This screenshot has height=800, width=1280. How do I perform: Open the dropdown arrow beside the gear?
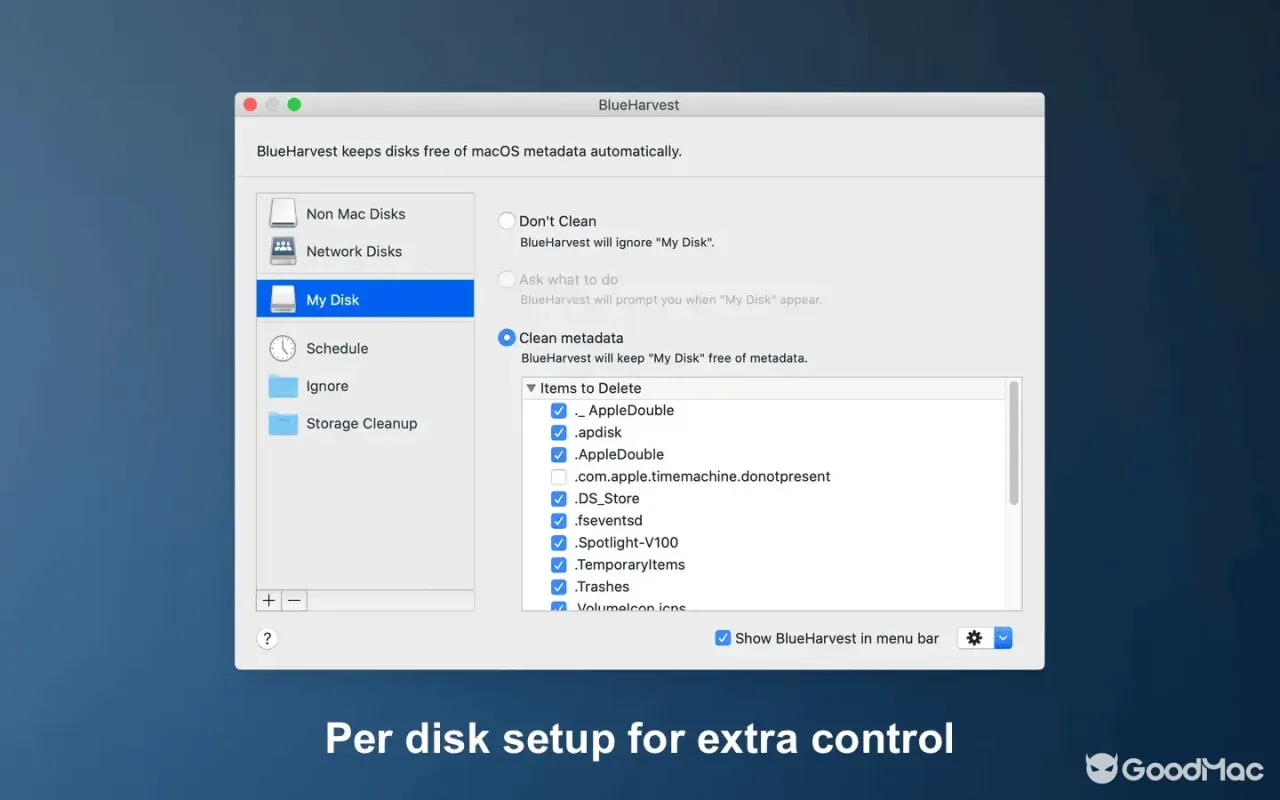point(1004,638)
